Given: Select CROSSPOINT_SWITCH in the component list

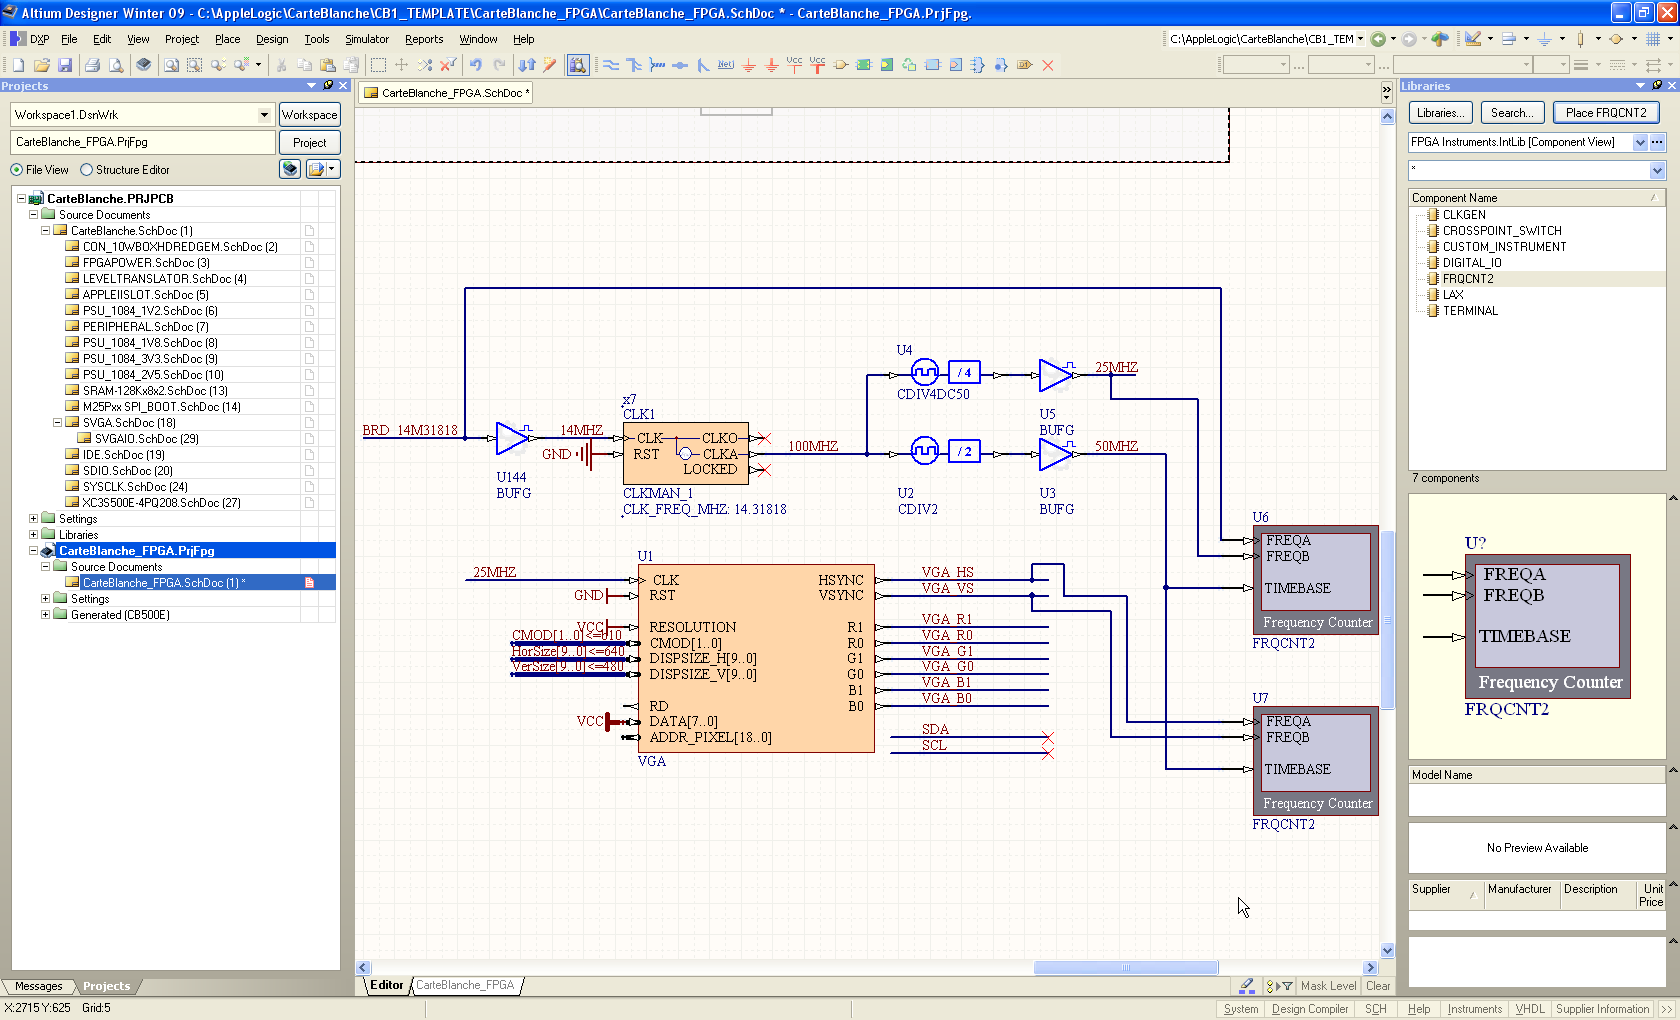Looking at the screenshot, I should click(x=1501, y=231).
